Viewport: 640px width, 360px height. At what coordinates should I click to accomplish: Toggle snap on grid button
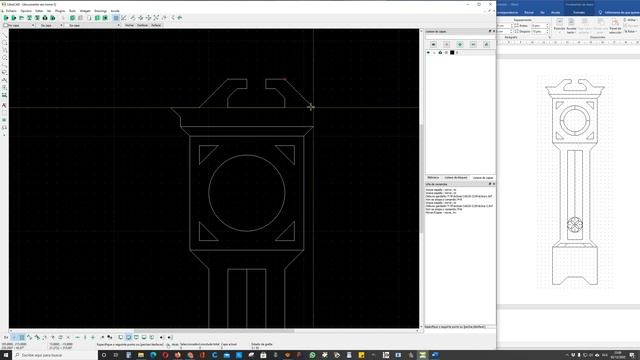point(22,338)
